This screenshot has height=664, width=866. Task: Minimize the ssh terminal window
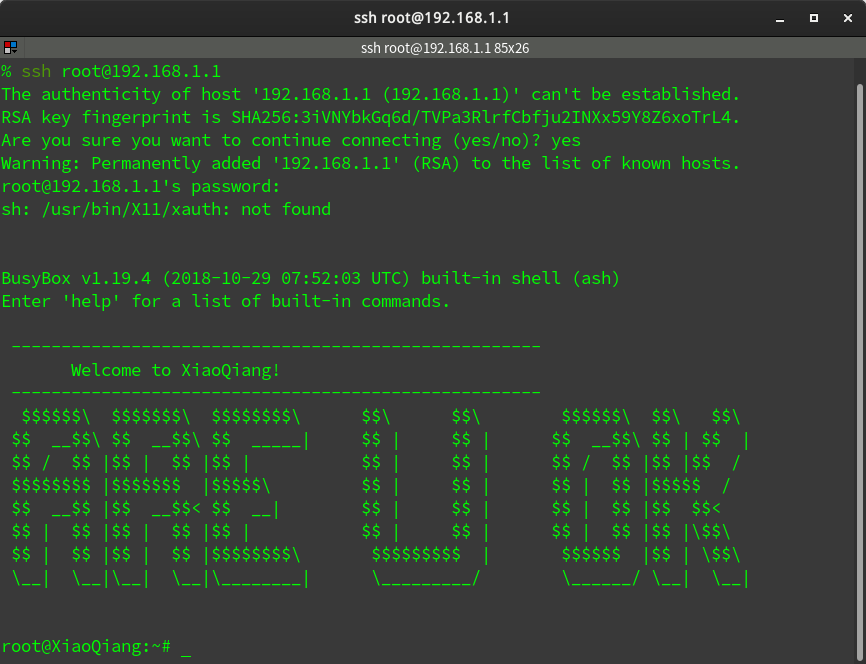tap(780, 18)
